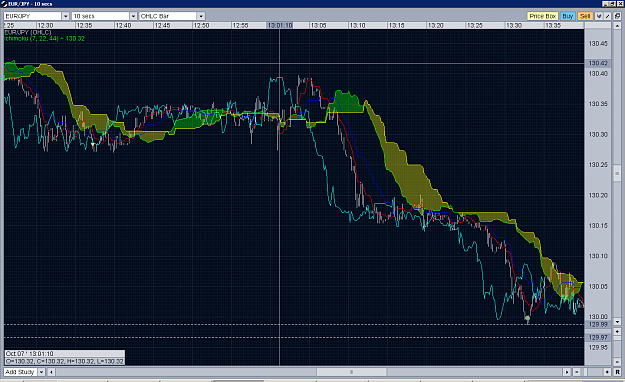Click the EUR/JPY window title icon
Screen dimensions: 625x382
click(x=4, y=4)
